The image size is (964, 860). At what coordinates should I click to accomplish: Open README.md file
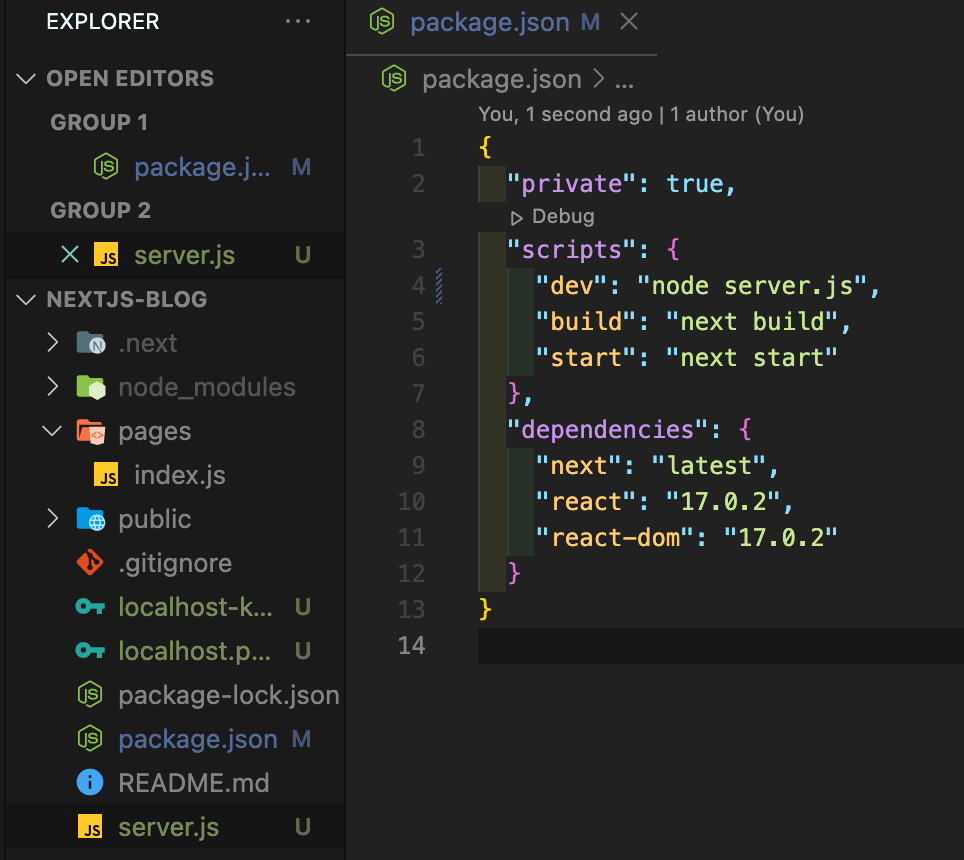pos(194,783)
